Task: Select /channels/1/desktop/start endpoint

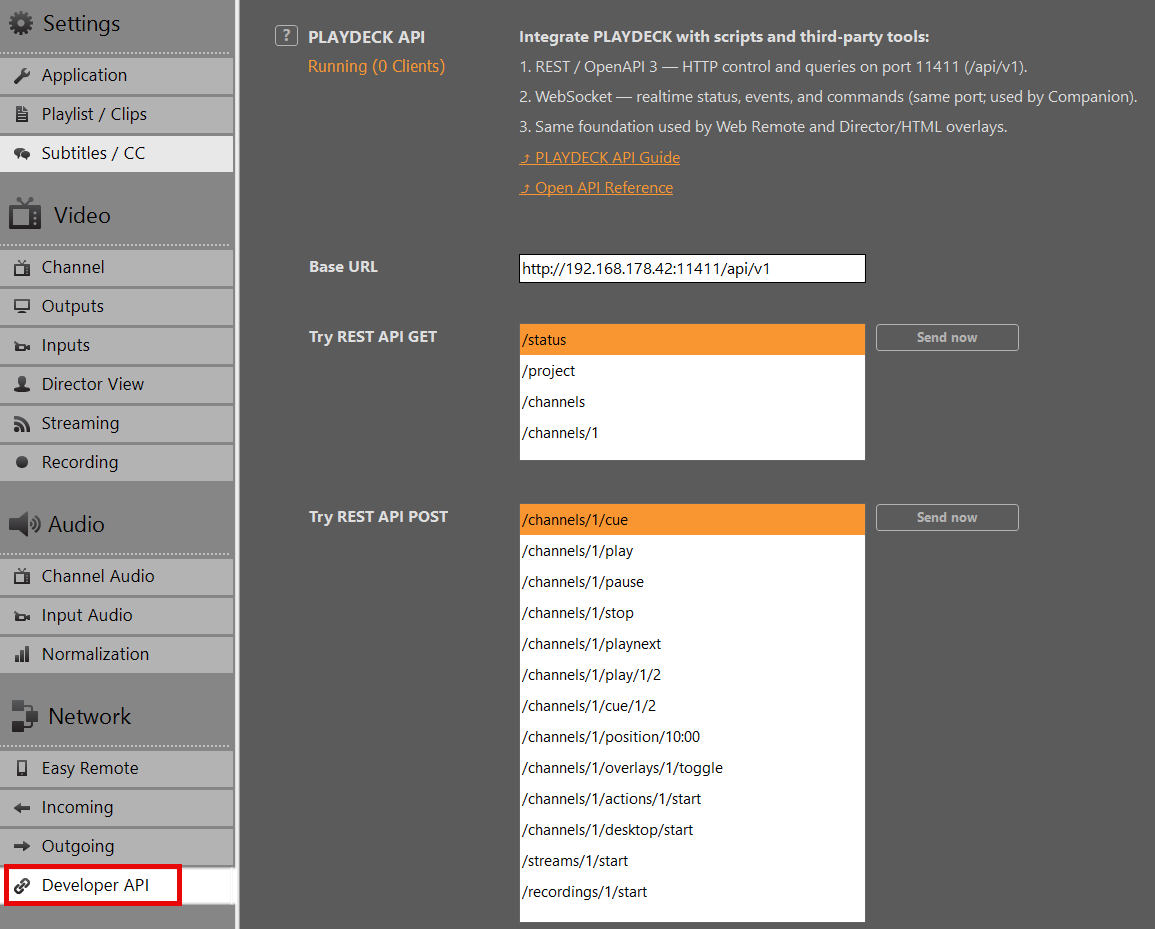Action: (x=692, y=829)
